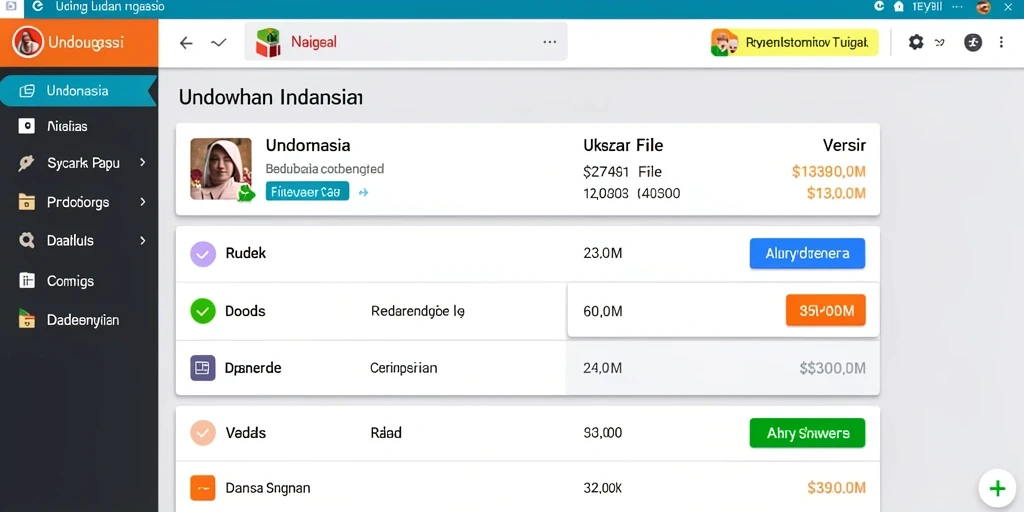Open the three-dot menu in Naigeal bar
The image size is (1024, 512).
(550, 42)
